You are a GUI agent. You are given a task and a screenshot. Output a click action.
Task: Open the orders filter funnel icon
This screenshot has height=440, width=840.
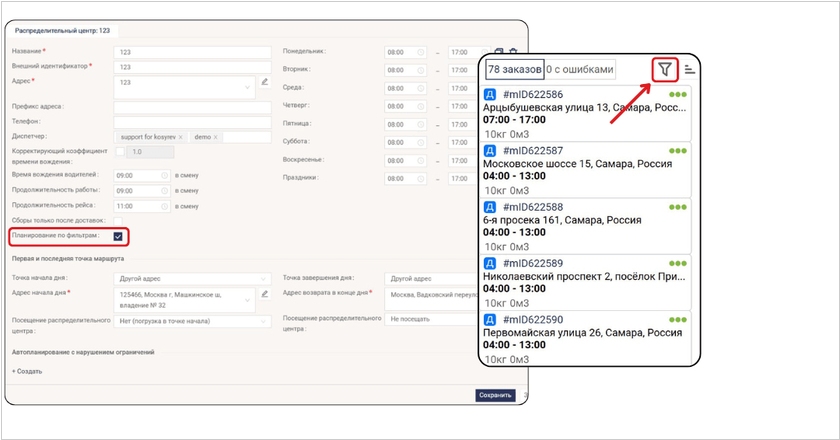pos(664,69)
